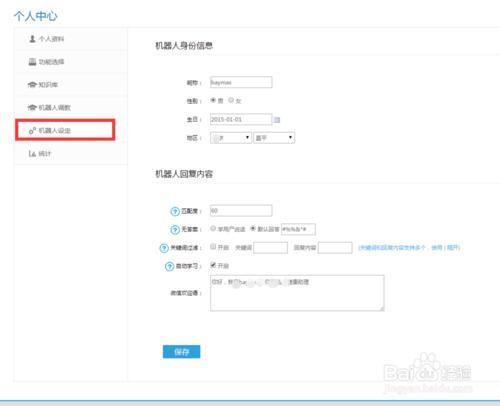Click the help icon beside 匹配度
500x406 pixels.
tap(175, 211)
